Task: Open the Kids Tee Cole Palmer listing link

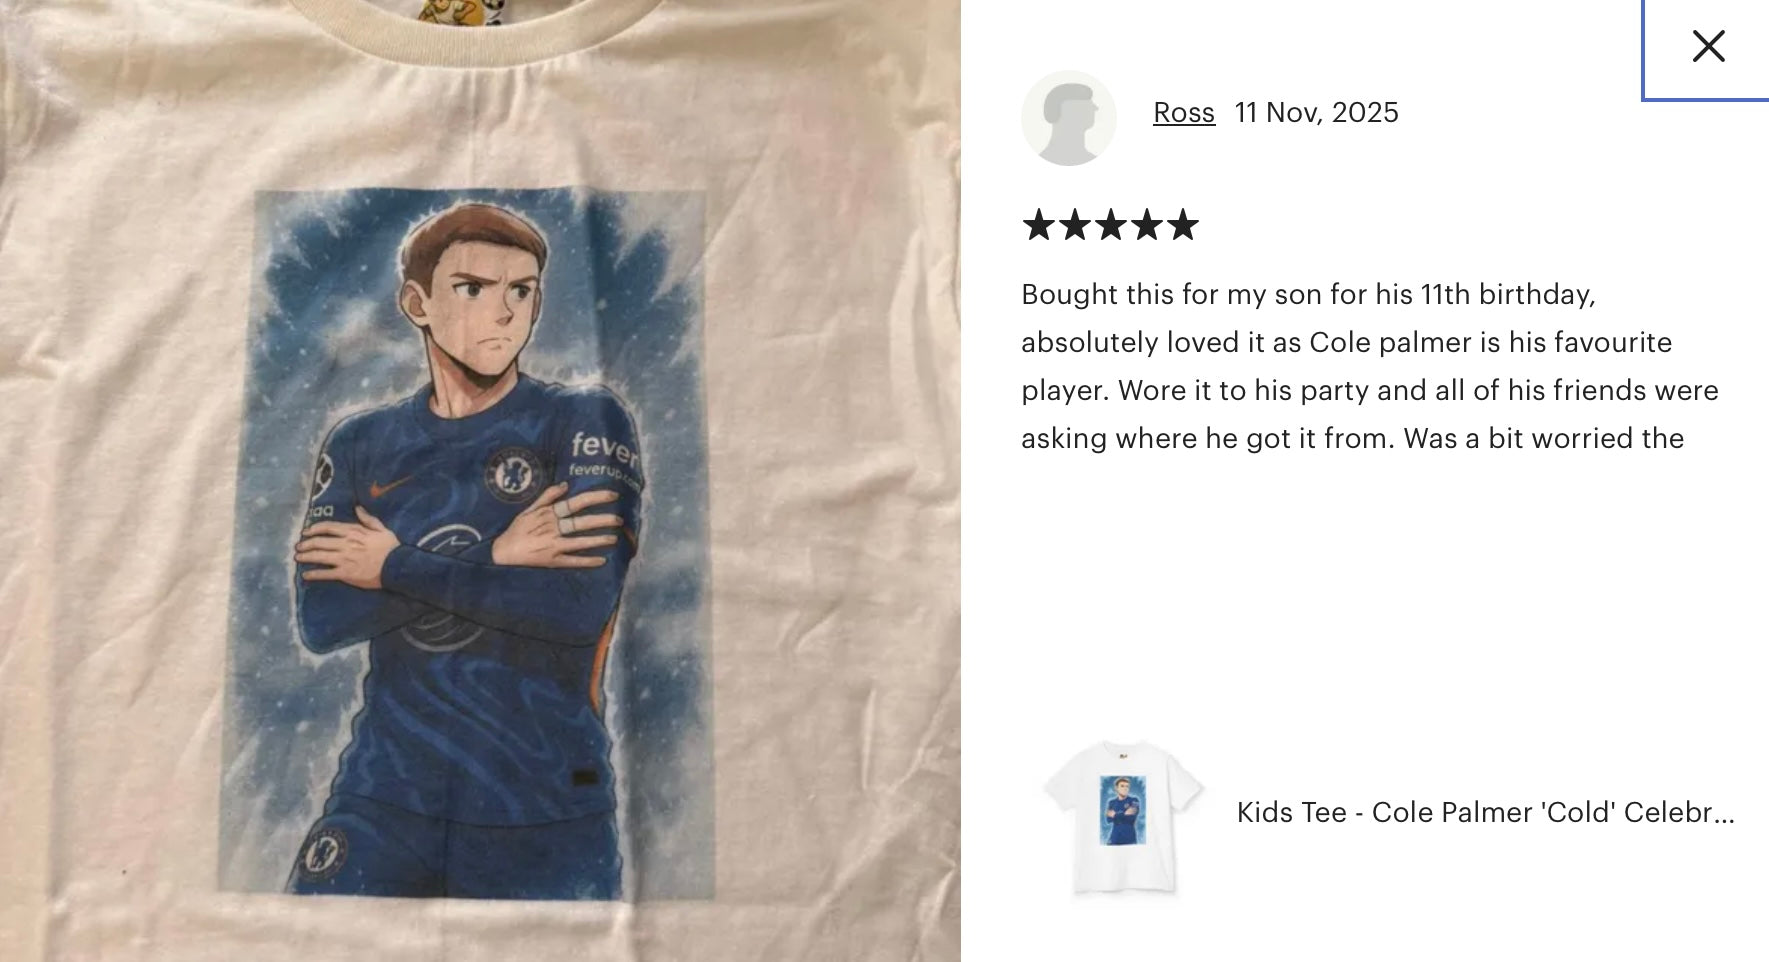Action: point(1485,812)
